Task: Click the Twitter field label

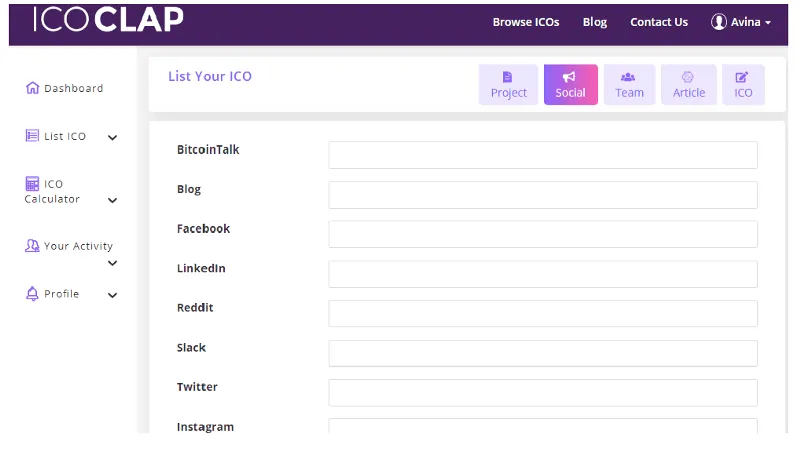Action: click(197, 387)
